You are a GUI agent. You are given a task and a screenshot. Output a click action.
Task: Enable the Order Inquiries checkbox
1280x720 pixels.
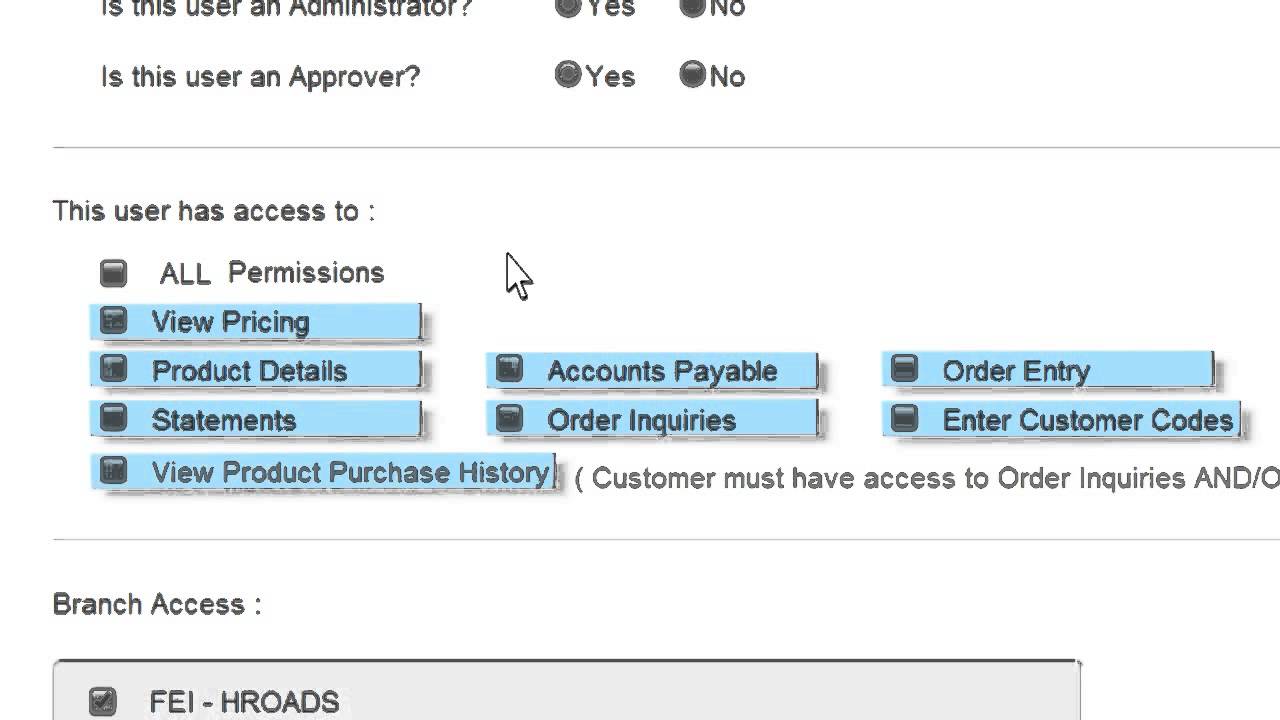(x=510, y=419)
